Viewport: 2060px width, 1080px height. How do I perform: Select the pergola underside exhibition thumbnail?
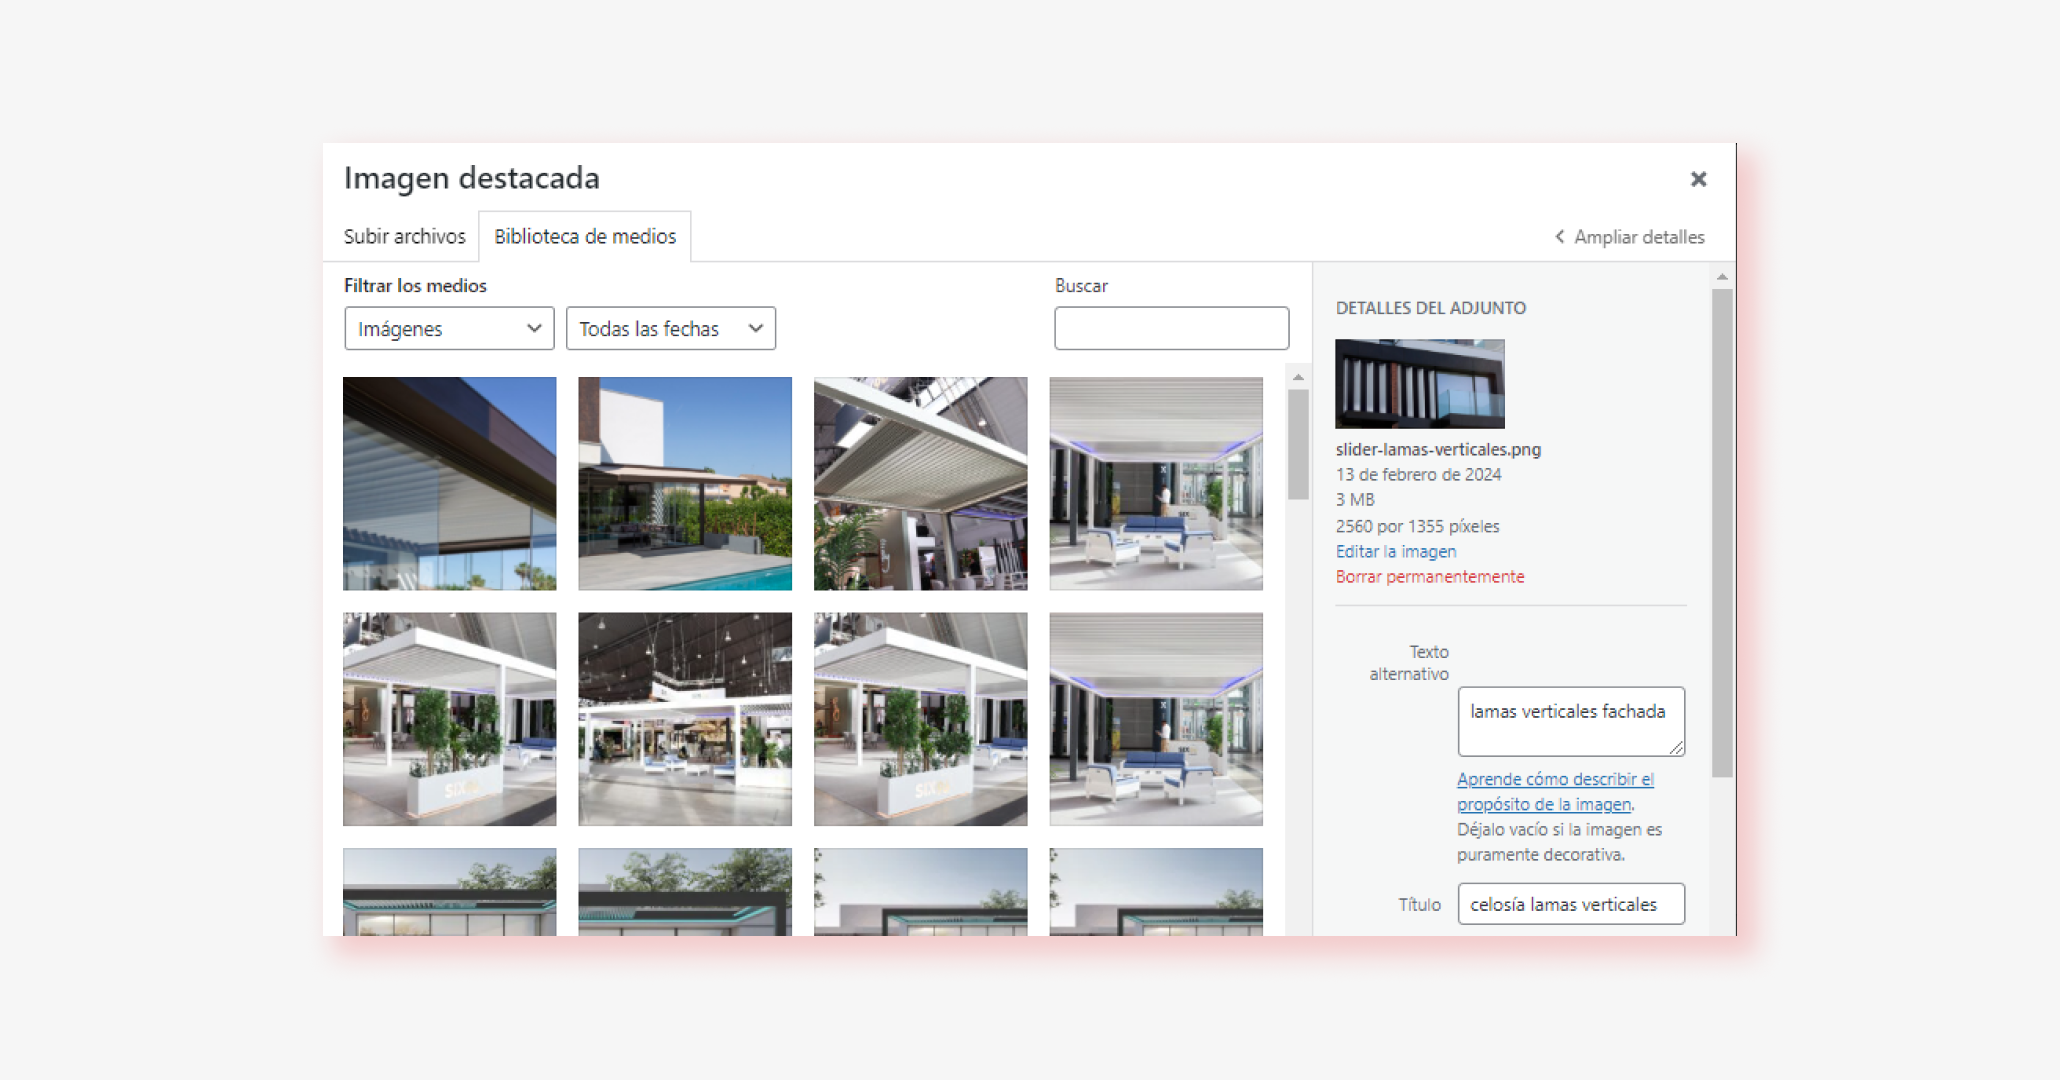coord(920,483)
